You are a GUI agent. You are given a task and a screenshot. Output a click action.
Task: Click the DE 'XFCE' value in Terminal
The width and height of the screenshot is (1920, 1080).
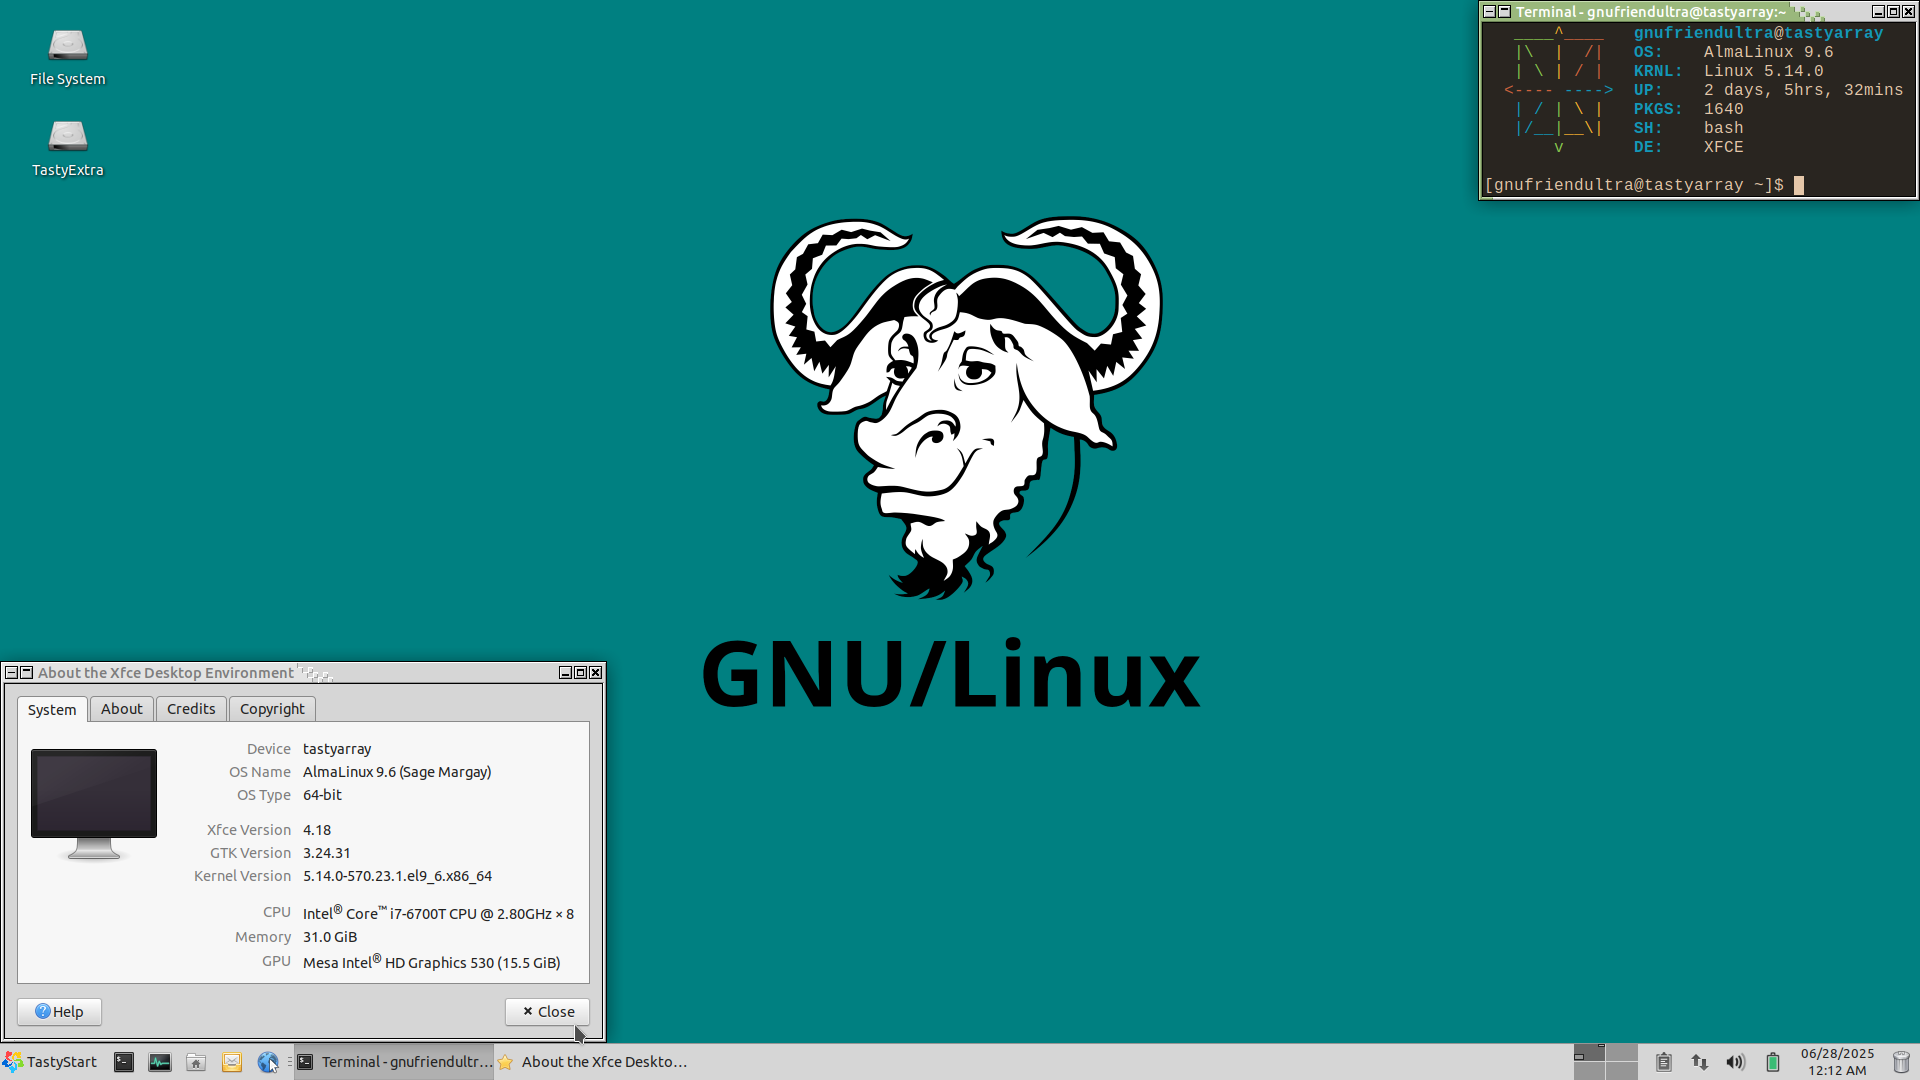pos(1723,147)
